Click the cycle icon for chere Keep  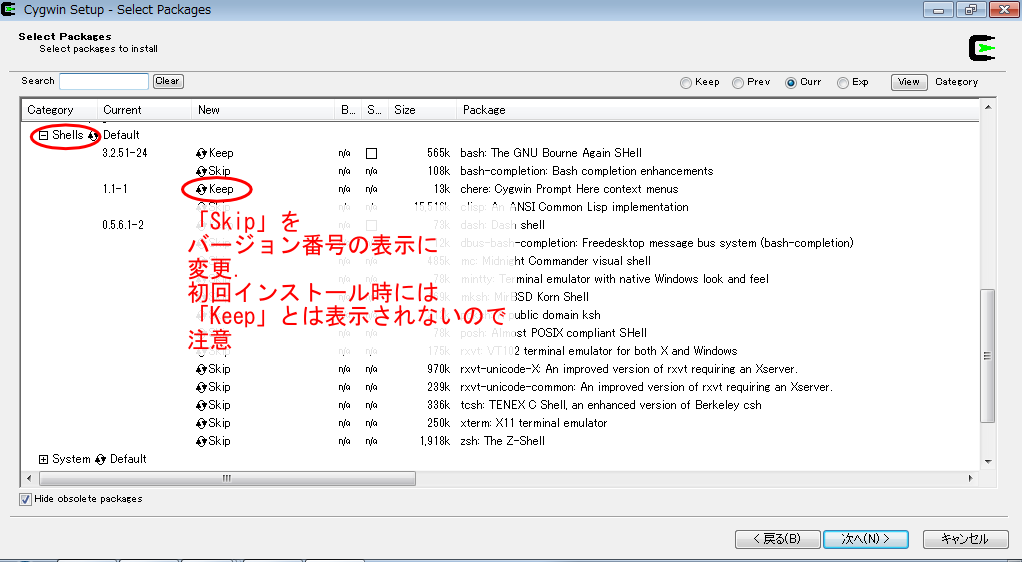[201, 189]
